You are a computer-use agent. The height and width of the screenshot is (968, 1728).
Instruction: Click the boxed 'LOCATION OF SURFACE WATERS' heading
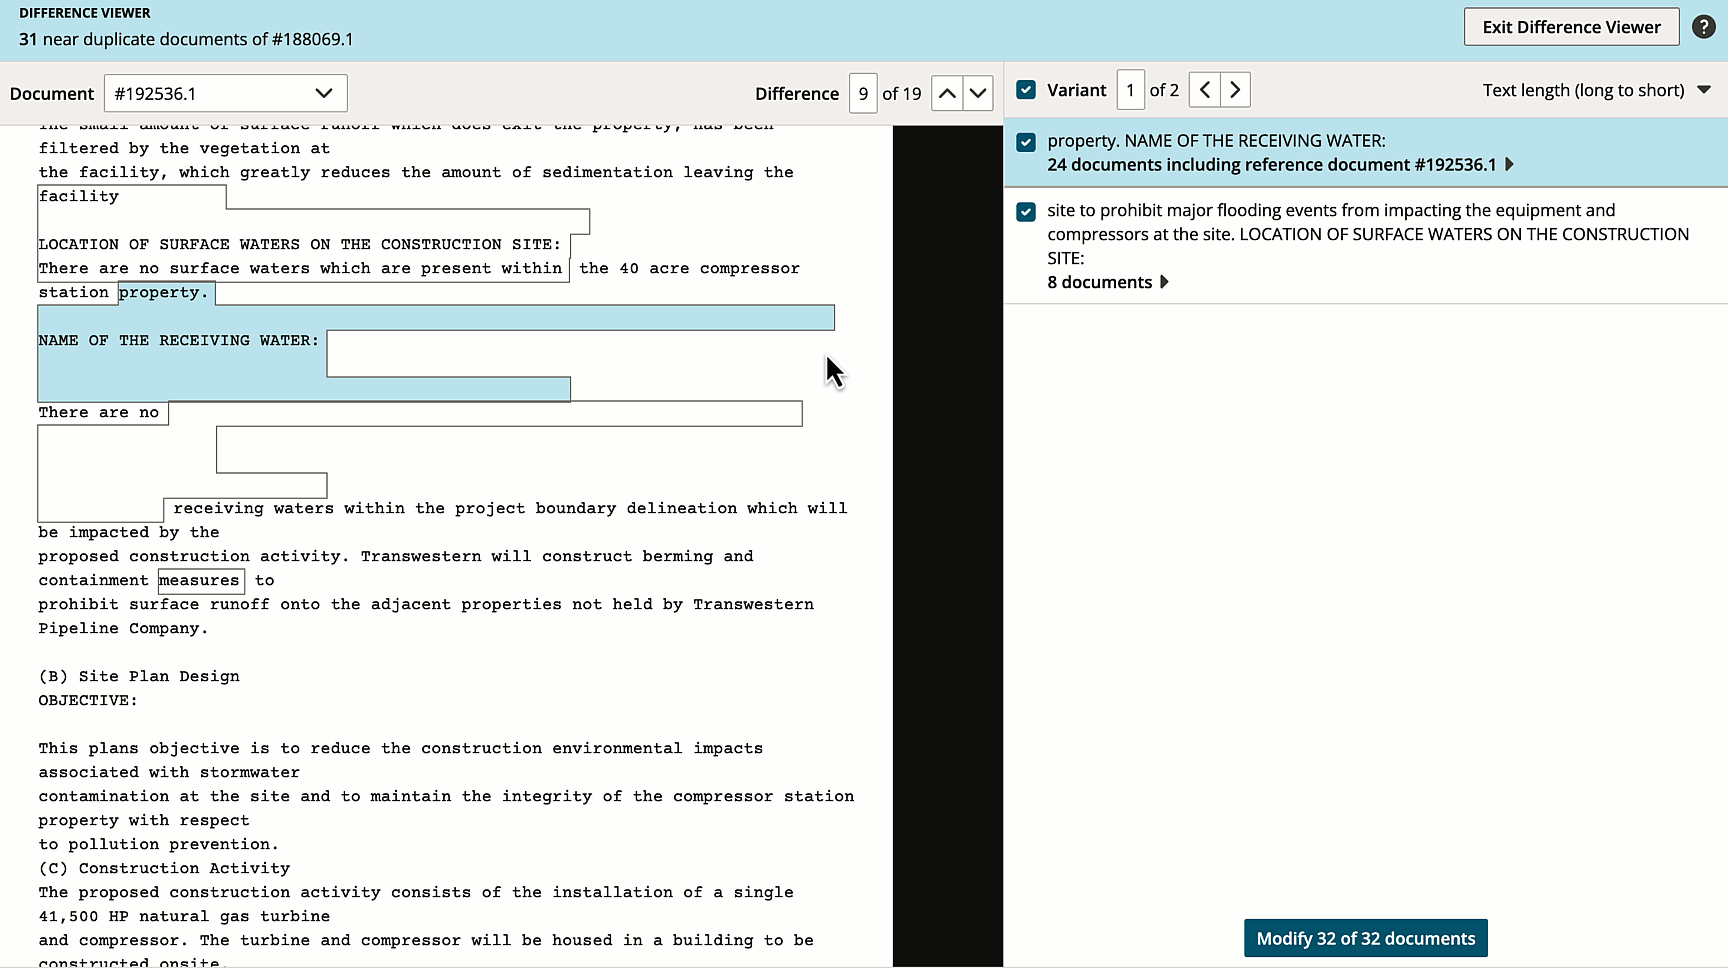pos(300,244)
